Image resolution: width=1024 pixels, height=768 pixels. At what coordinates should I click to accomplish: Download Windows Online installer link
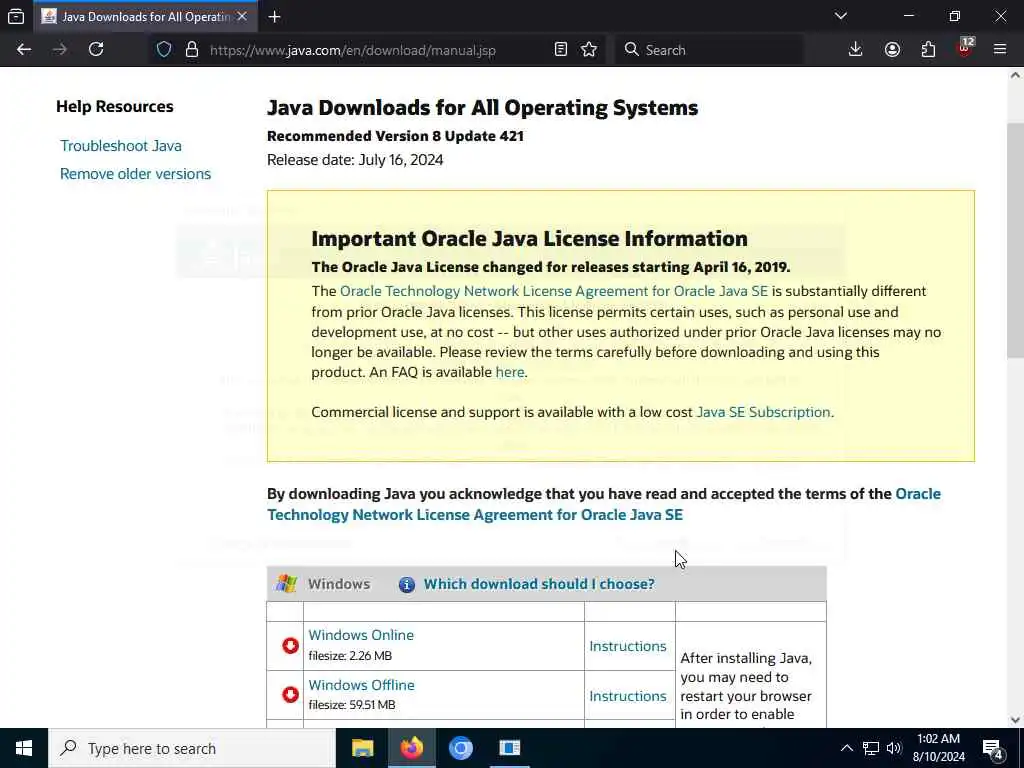click(360, 635)
